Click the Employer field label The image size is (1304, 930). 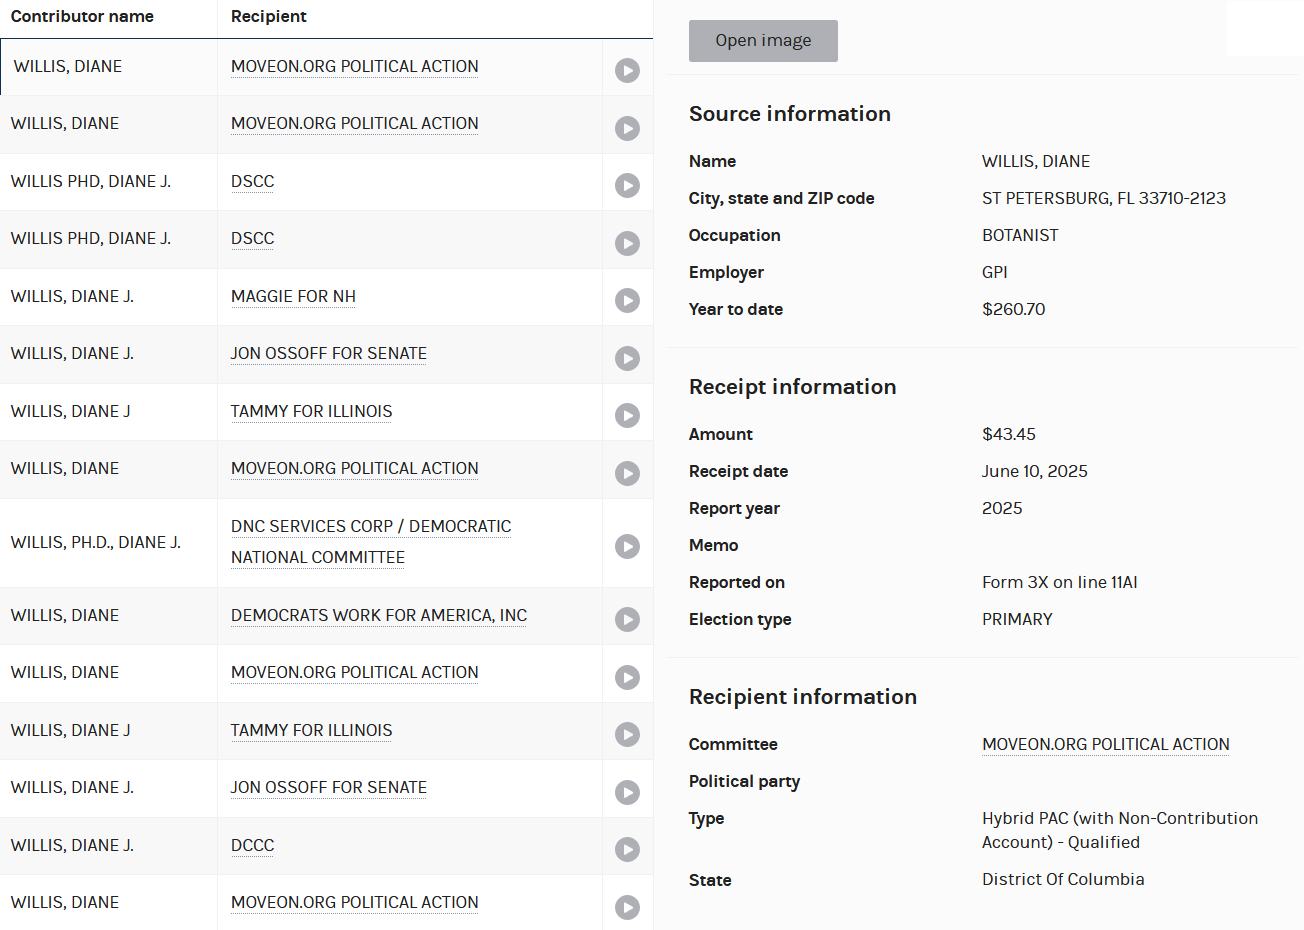[726, 272]
